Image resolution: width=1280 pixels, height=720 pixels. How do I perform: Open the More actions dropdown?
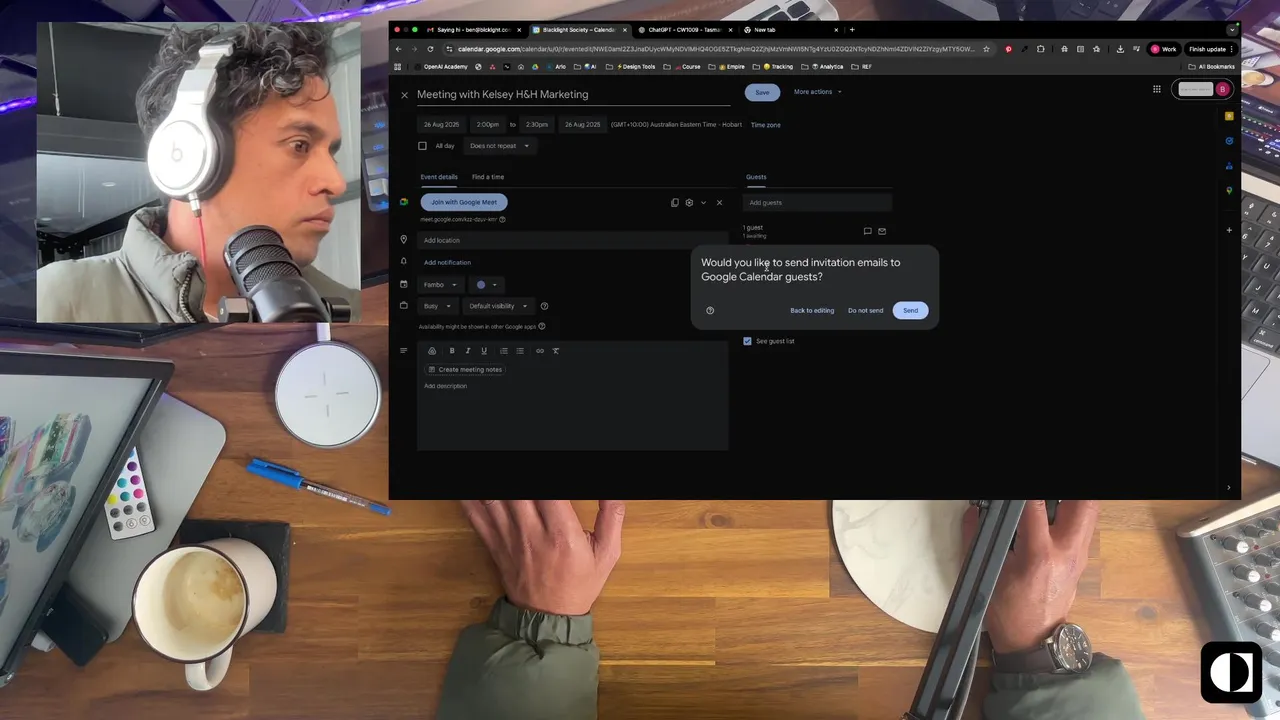pos(817,92)
